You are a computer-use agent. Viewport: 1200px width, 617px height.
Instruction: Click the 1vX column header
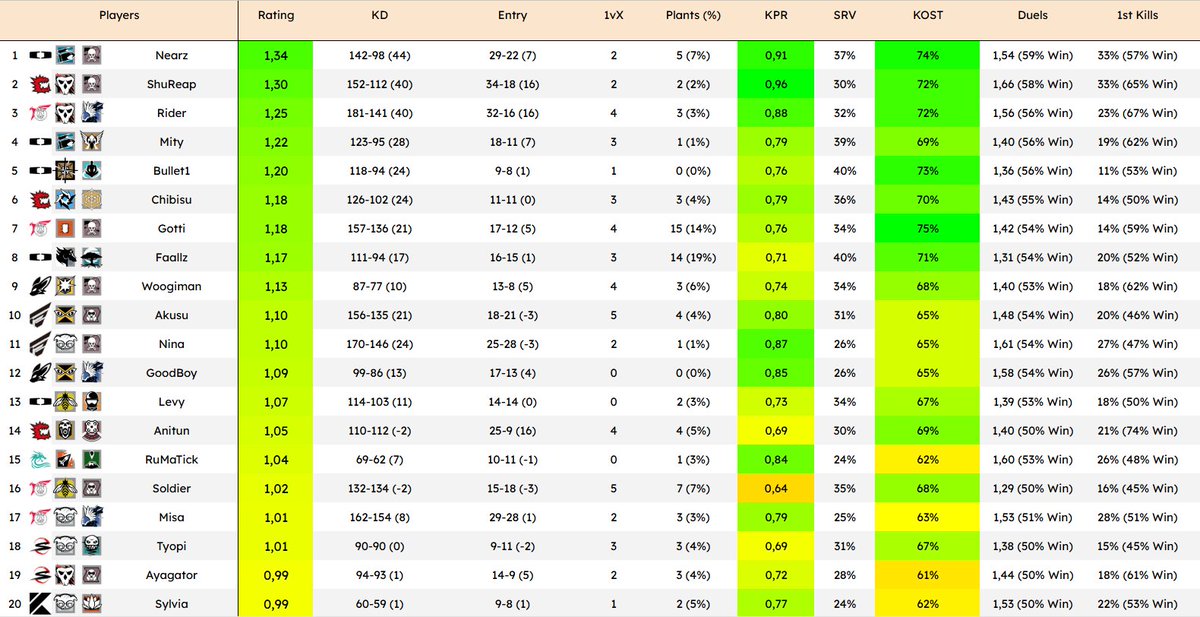pos(613,16)
